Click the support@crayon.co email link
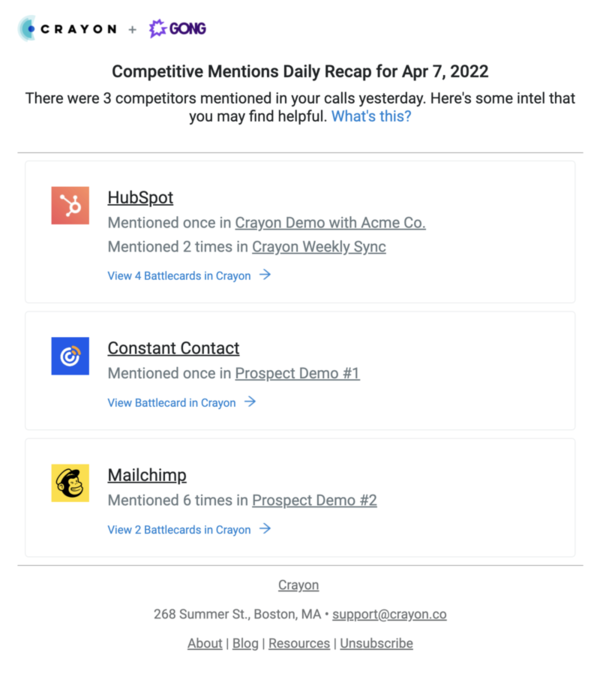 [x=389, y=614]
